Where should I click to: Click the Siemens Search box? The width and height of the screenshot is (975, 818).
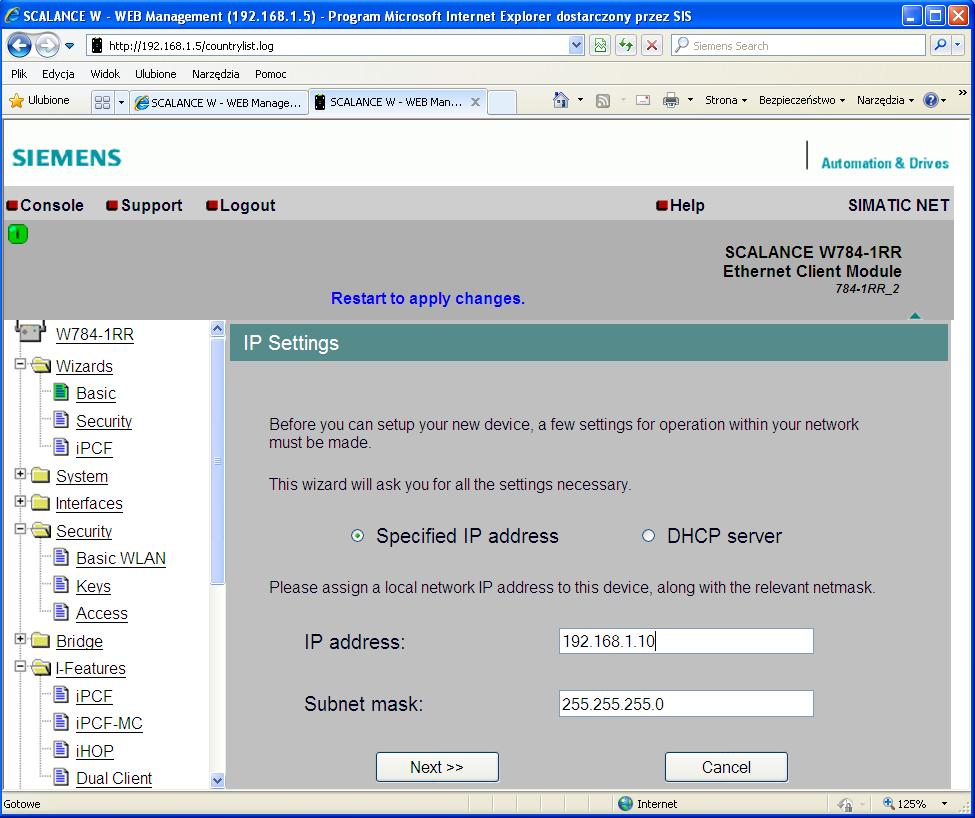point(798,45)
